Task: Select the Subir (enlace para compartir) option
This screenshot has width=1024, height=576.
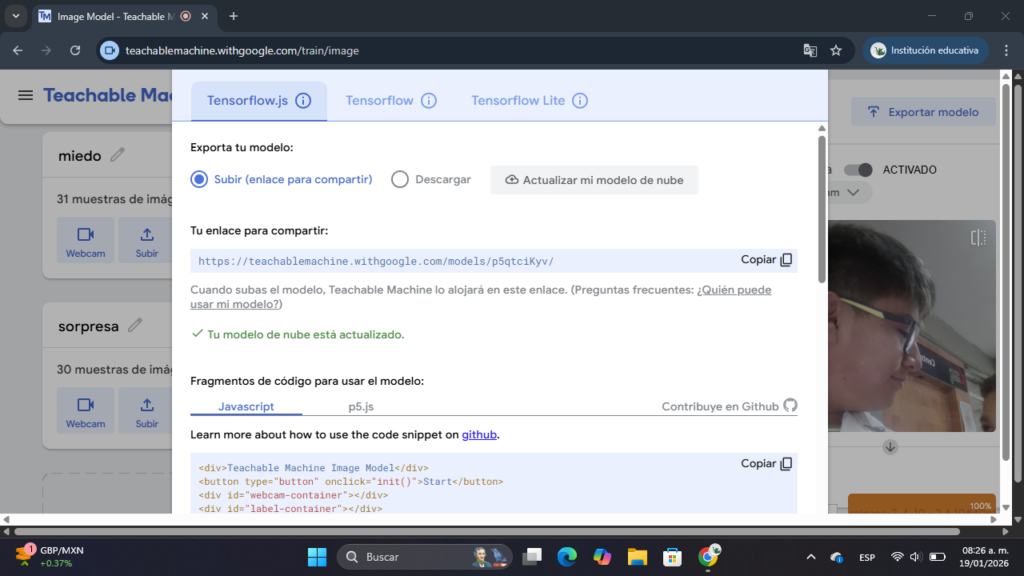Action: click(199, 180)
